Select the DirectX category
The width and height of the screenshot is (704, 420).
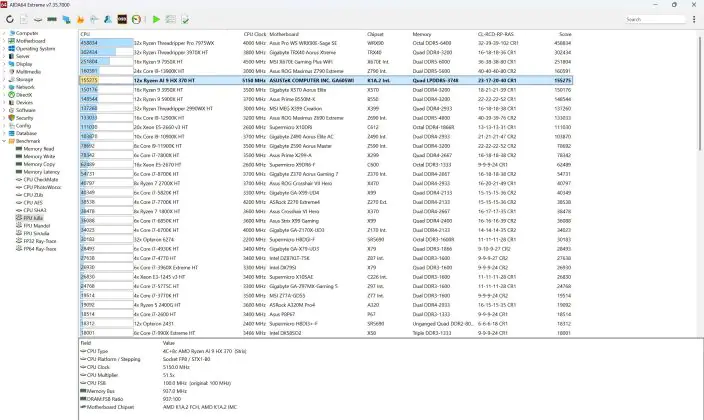click(24, 95)
